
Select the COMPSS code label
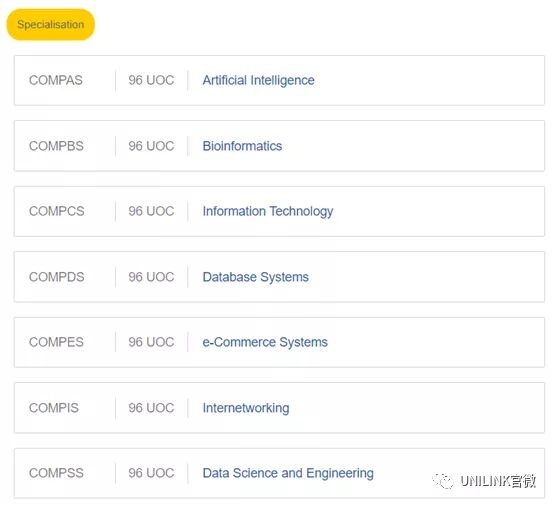[56, 473]
